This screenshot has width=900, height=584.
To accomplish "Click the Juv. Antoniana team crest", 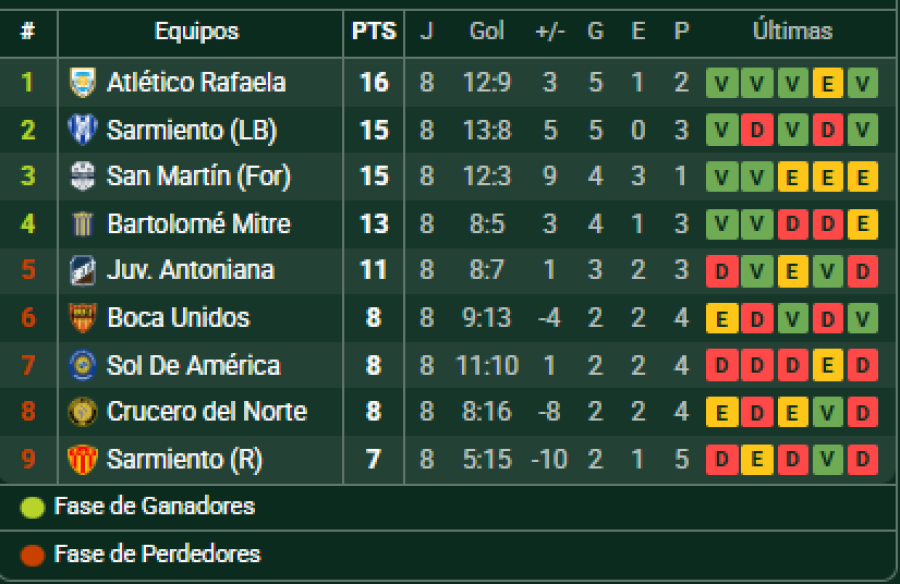I will point(82,271).
